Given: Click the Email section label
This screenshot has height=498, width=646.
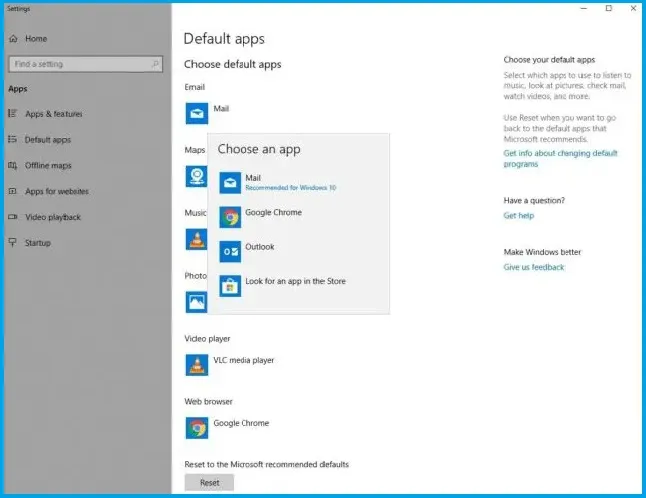Looking at the screenshot, I should 194,87.
